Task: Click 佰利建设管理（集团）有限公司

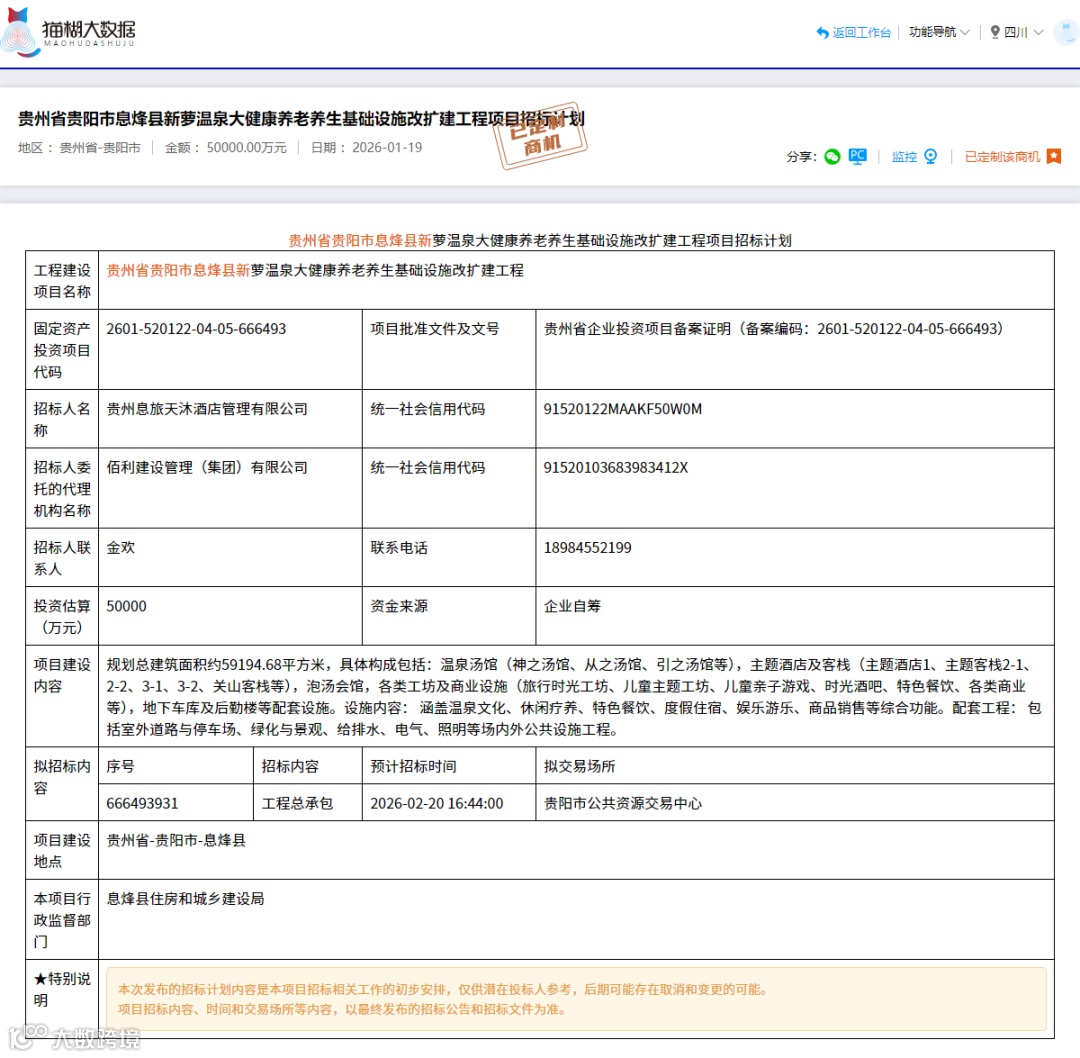Action: (207, 468)
